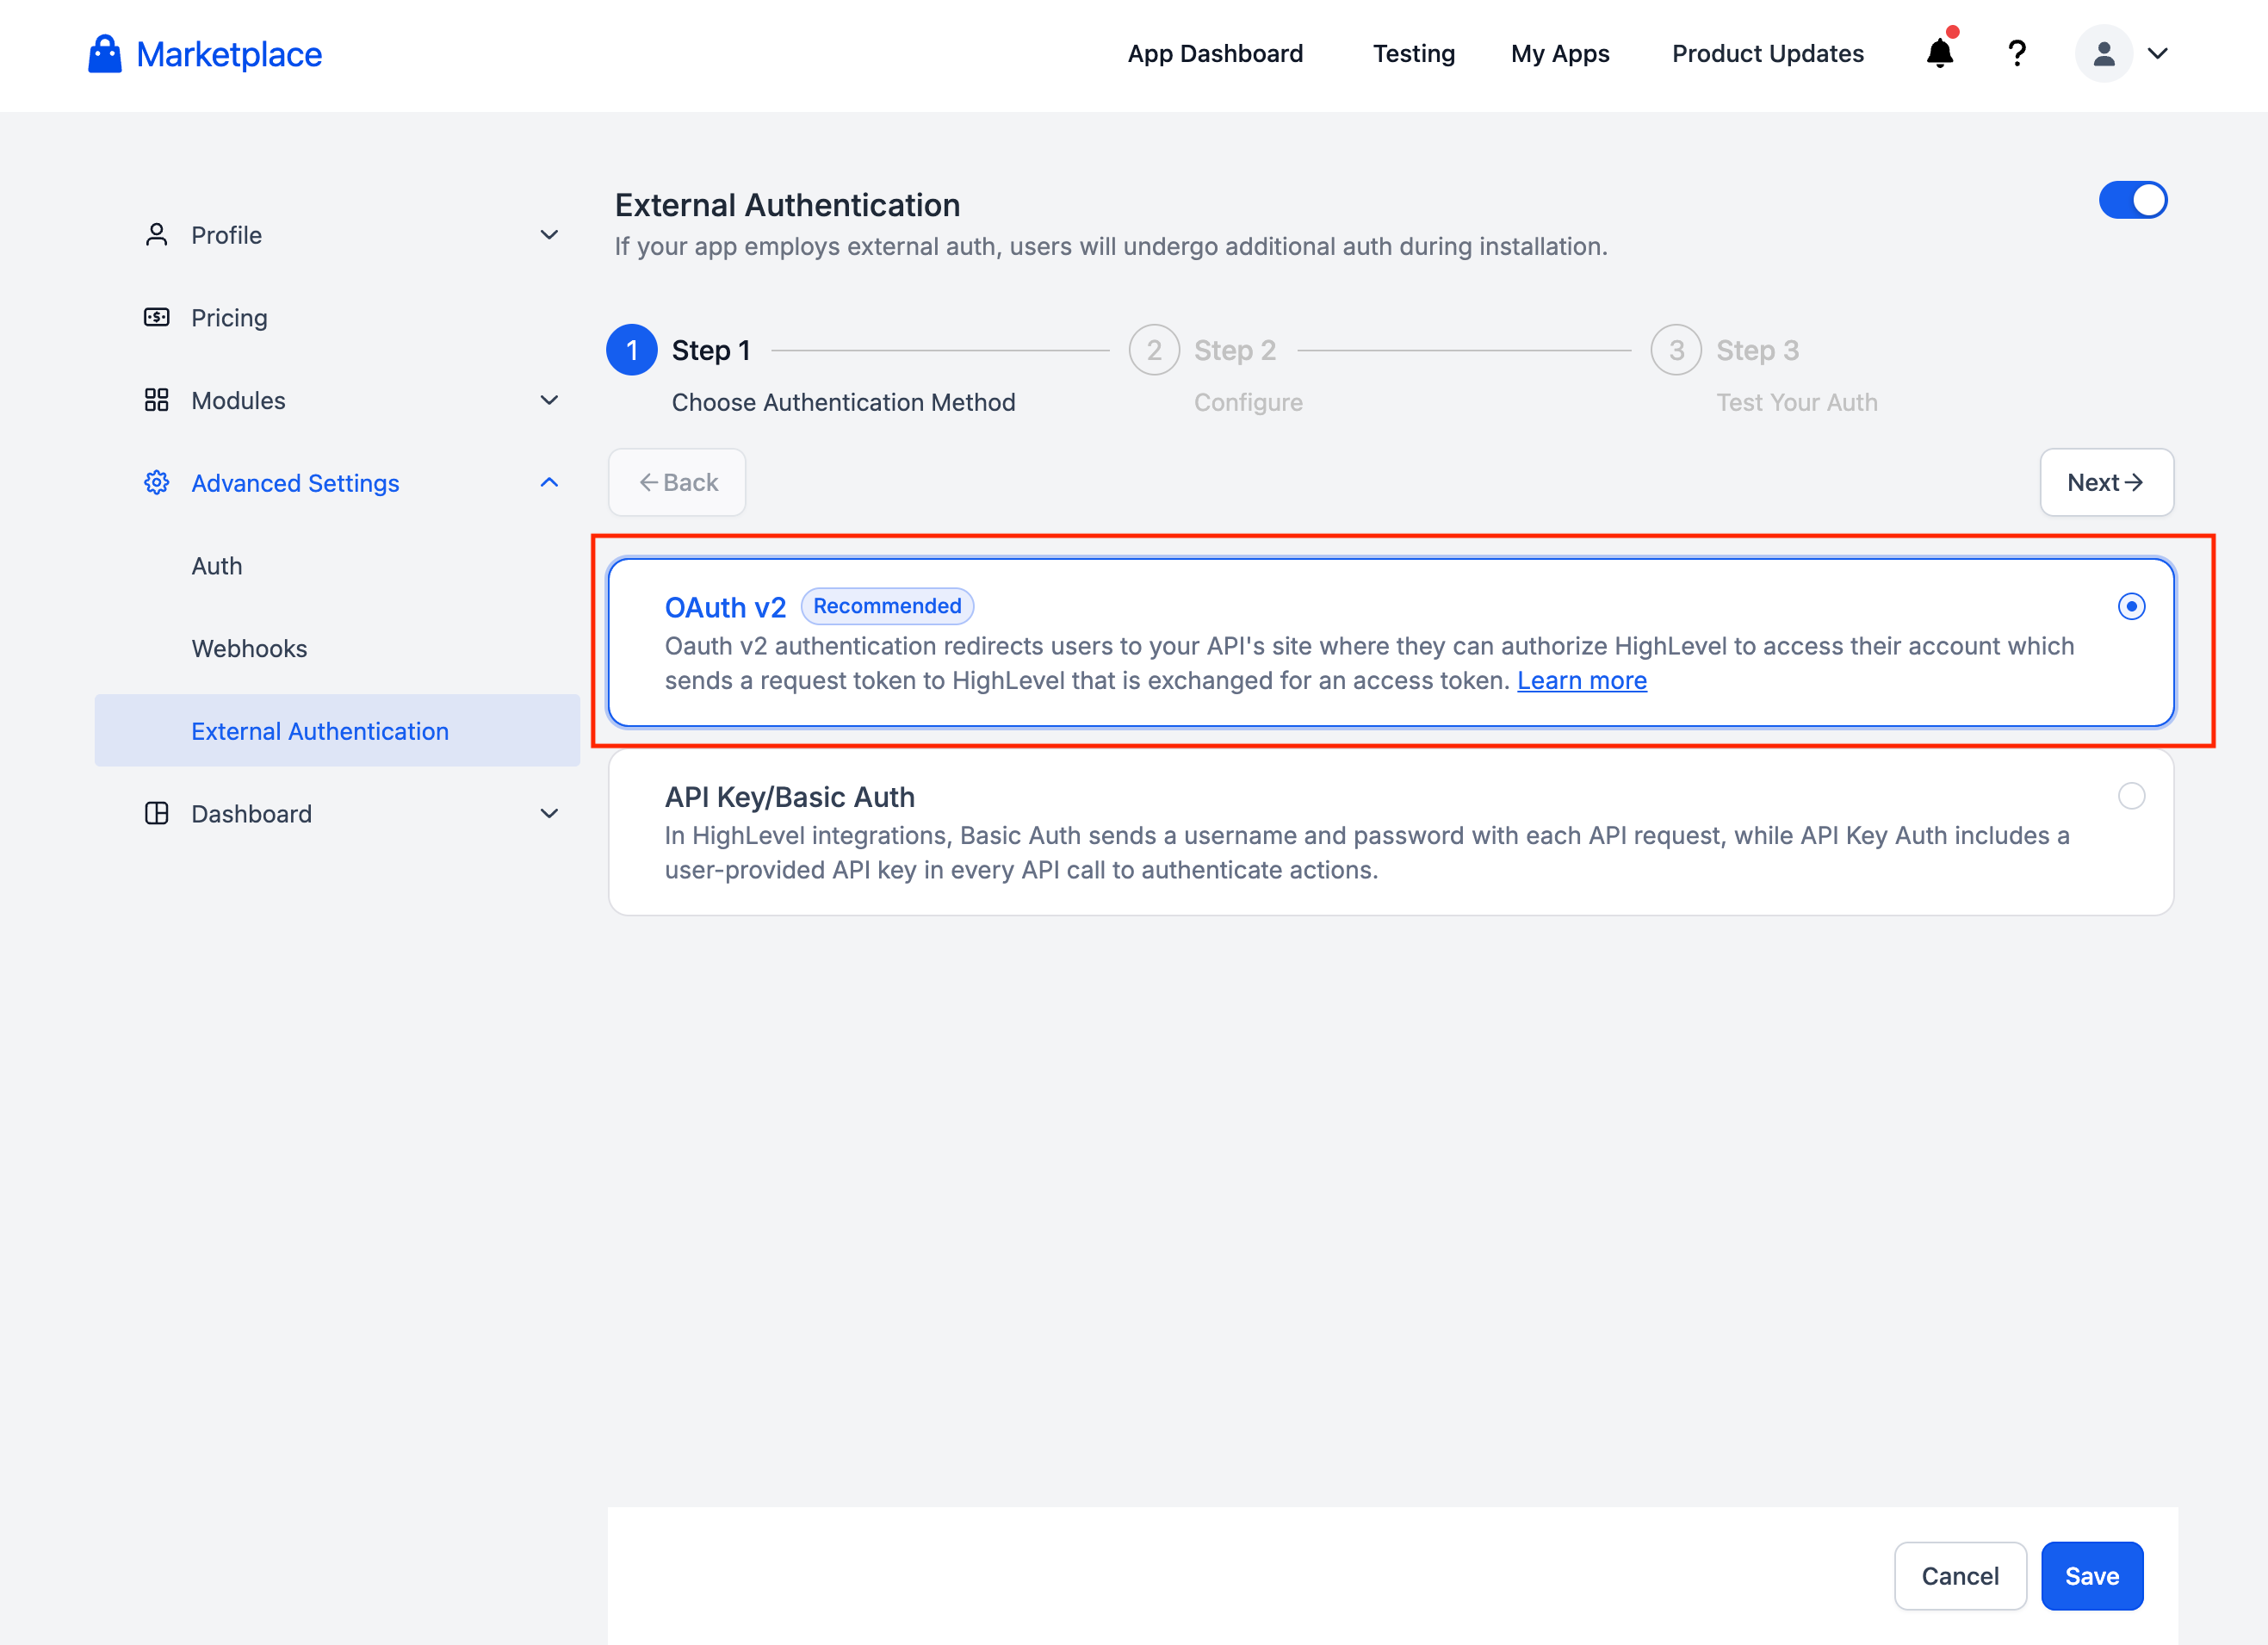Click the Pricing dollar bill icon
This screenshot has width=2268, height=1645.
156,318
